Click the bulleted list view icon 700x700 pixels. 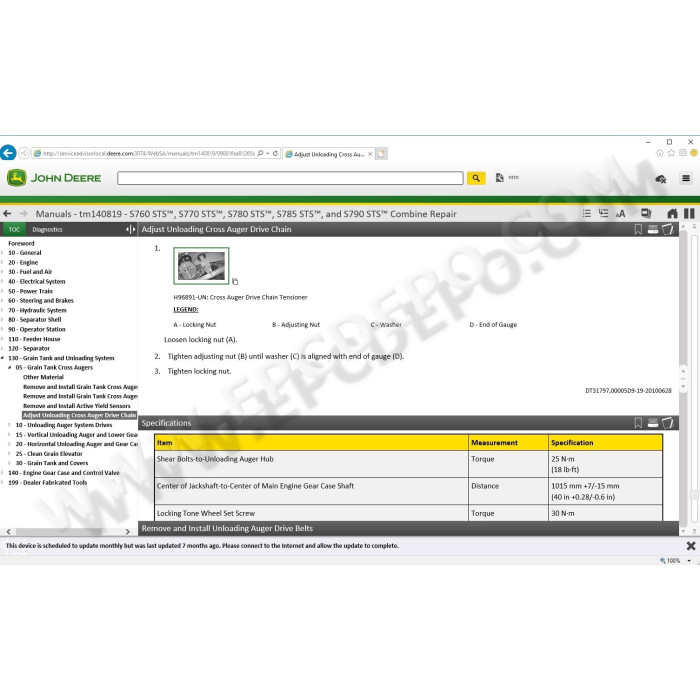click(x=587, y=213)
